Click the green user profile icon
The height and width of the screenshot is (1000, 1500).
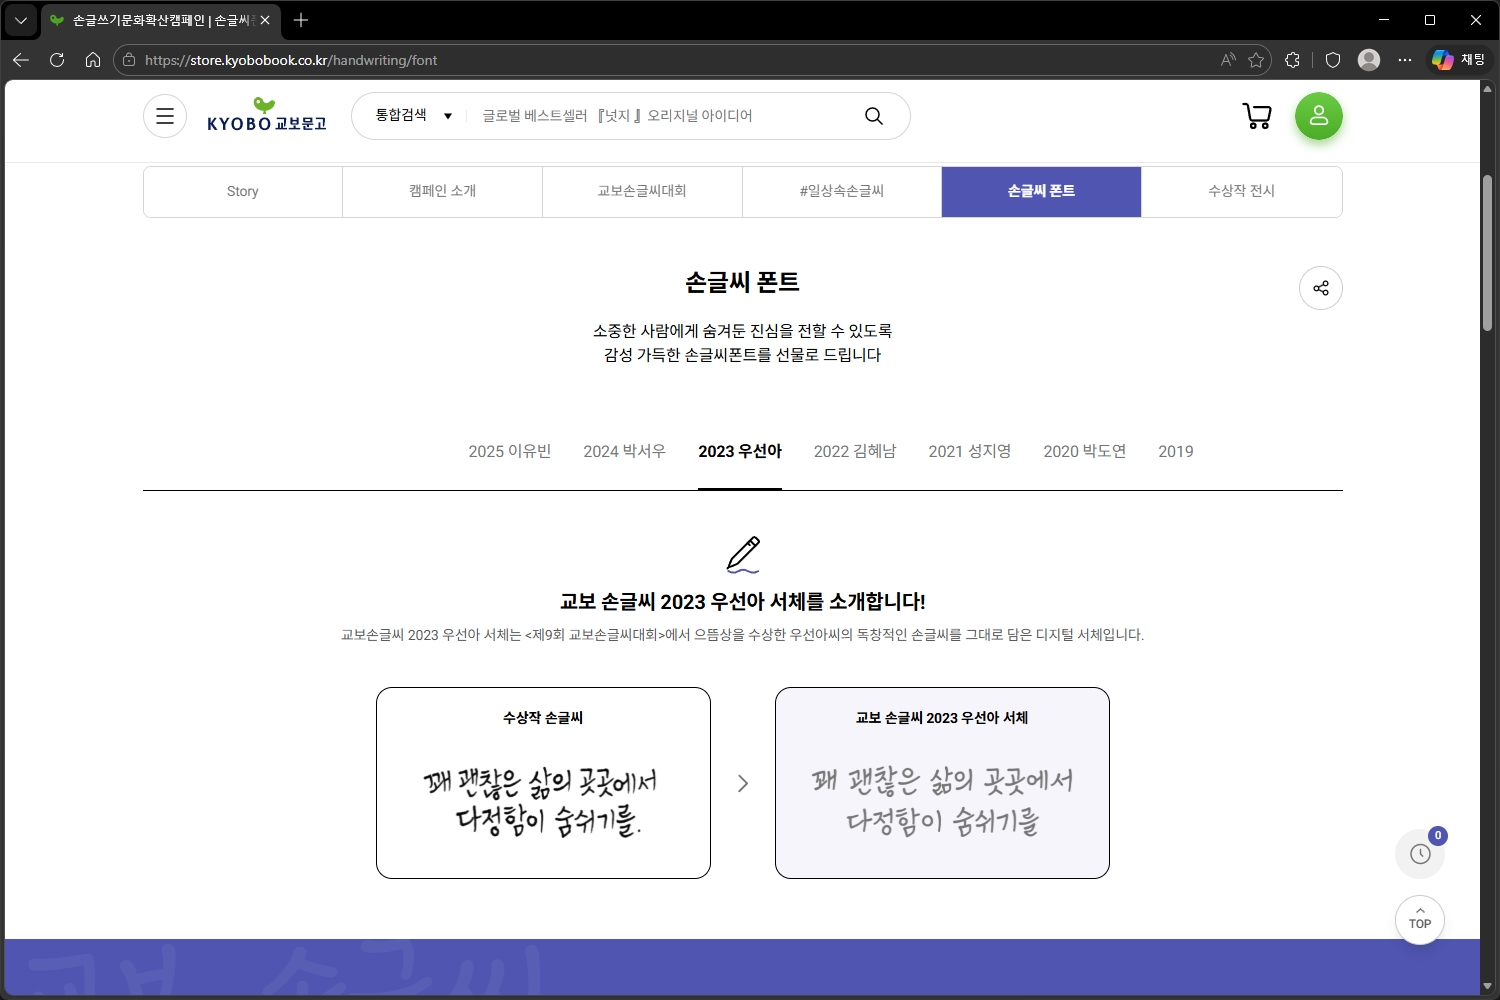(1319, 116)
